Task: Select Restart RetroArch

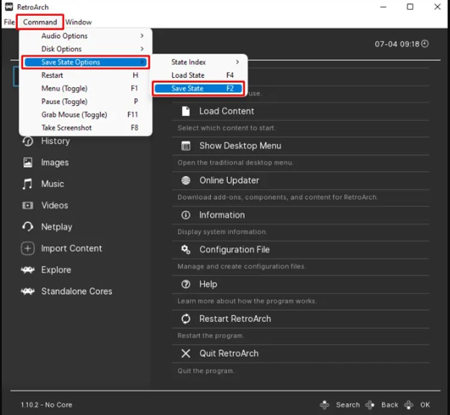Action: coord(235,319)
